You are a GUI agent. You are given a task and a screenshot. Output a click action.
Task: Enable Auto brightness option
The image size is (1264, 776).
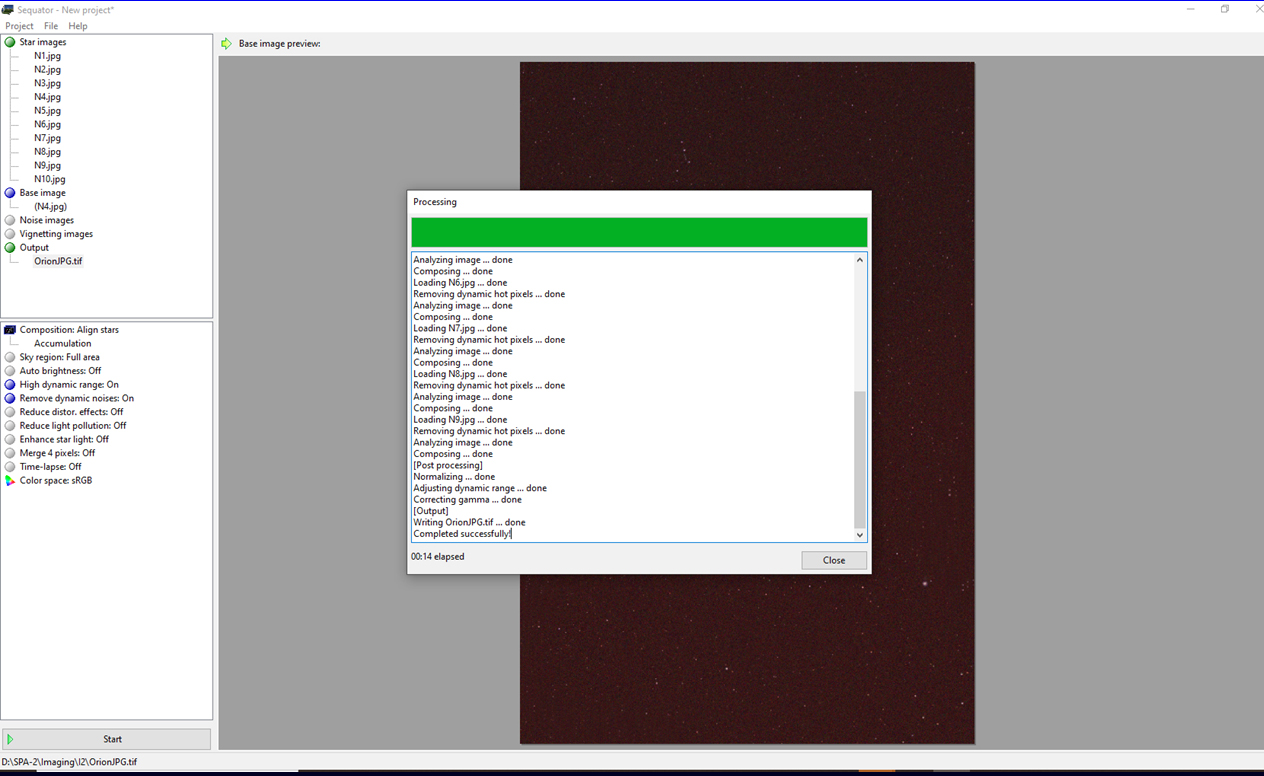point(60,371)
